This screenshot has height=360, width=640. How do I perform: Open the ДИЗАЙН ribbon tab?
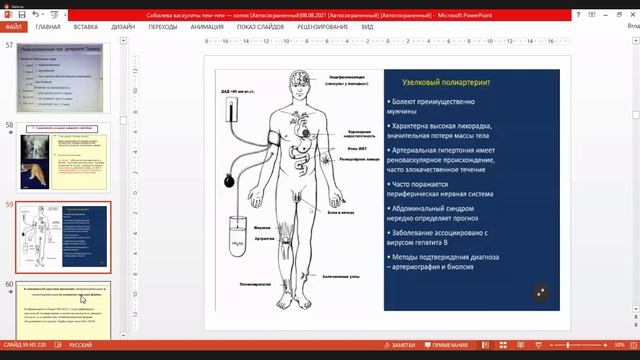coord(123,27)
